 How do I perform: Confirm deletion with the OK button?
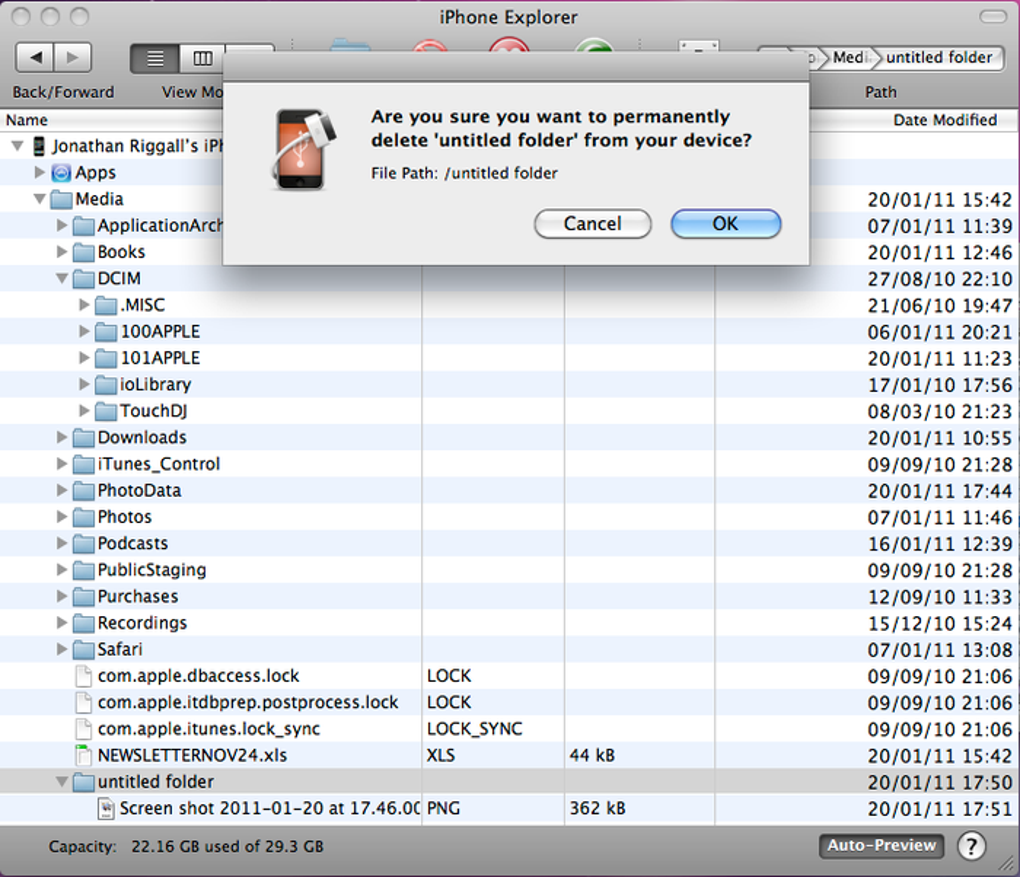(x=725, y=224)
